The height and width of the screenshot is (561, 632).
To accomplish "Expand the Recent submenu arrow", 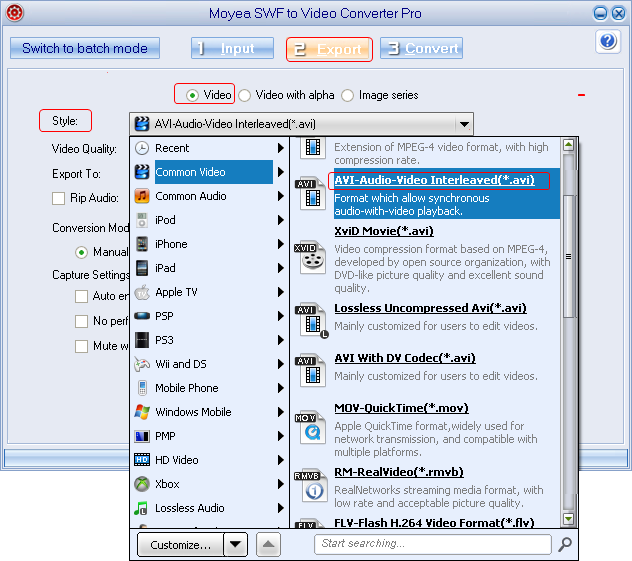I will 281,148.
